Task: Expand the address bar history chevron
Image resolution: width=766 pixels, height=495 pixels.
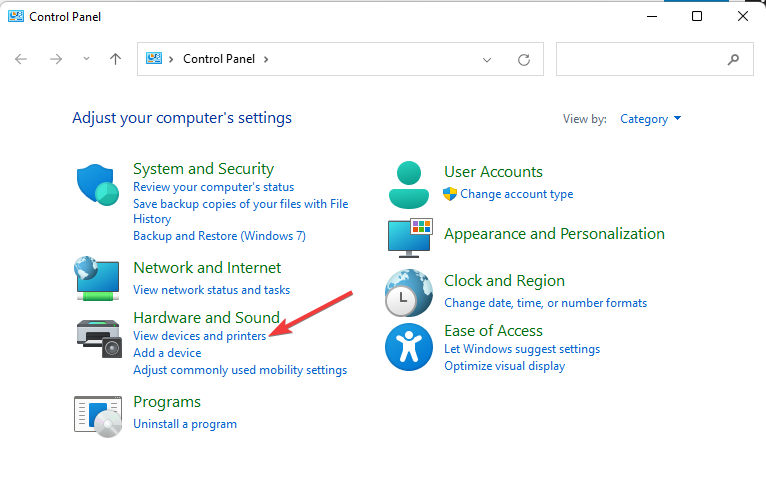Action: [487, 60]
